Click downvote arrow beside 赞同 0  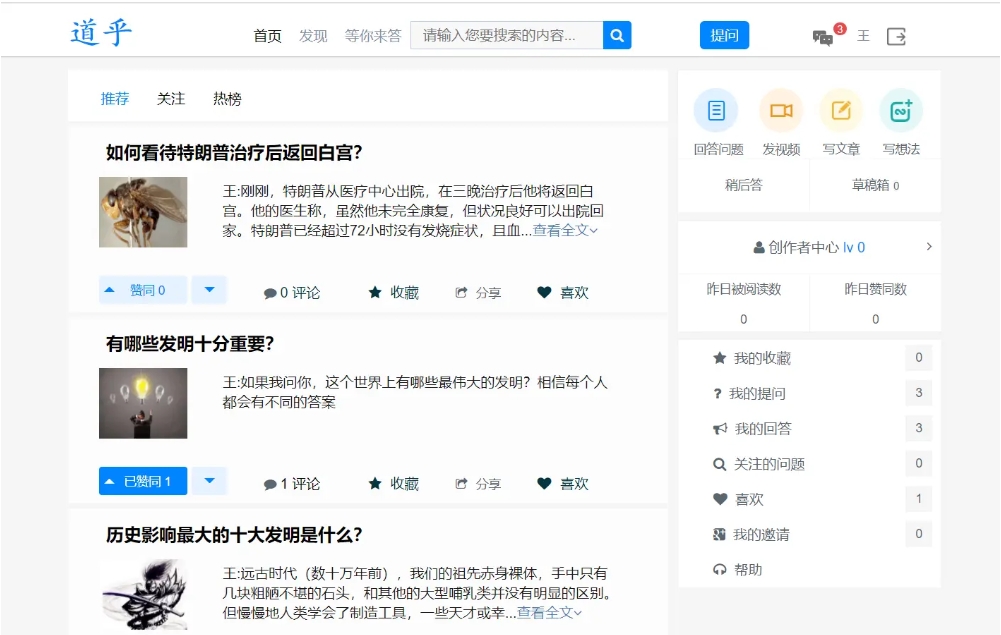click(x=209, y=290)
